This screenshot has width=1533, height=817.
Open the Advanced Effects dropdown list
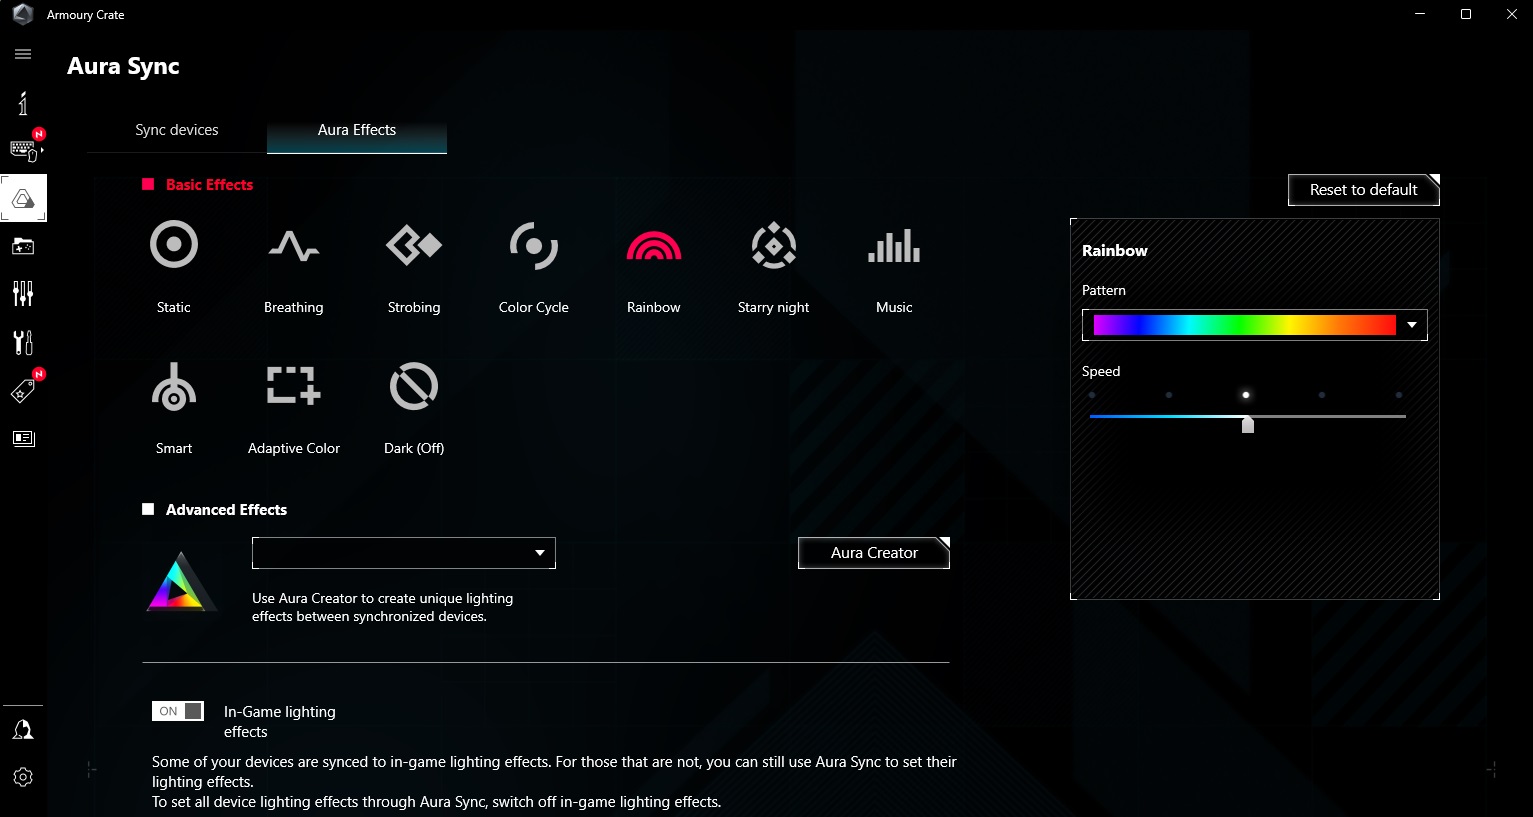coord(404,553)
